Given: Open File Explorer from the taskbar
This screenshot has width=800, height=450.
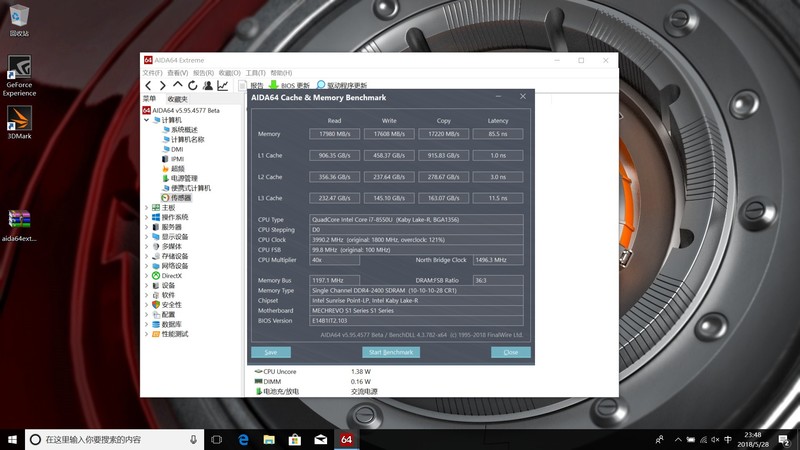Looking at the screenshot, I should click(269, 439).
